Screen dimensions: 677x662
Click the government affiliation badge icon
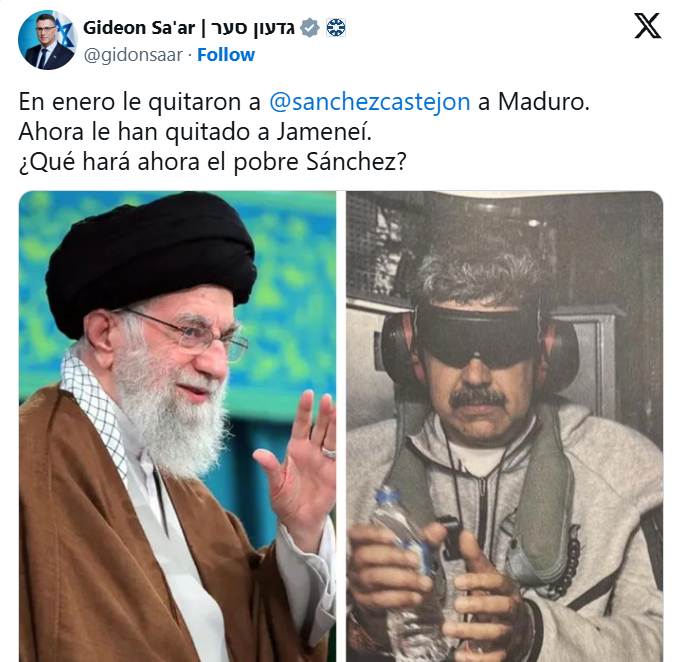coord(336,28)
